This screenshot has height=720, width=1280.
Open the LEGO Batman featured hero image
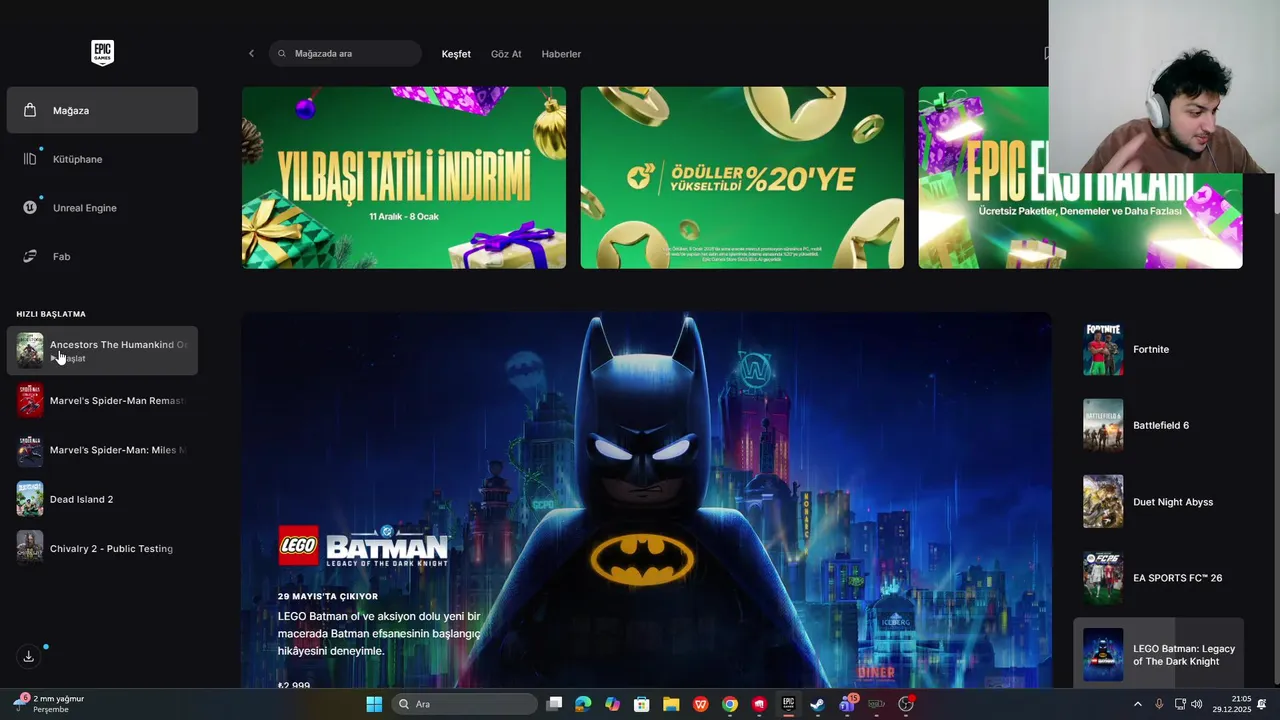[646, 500]
